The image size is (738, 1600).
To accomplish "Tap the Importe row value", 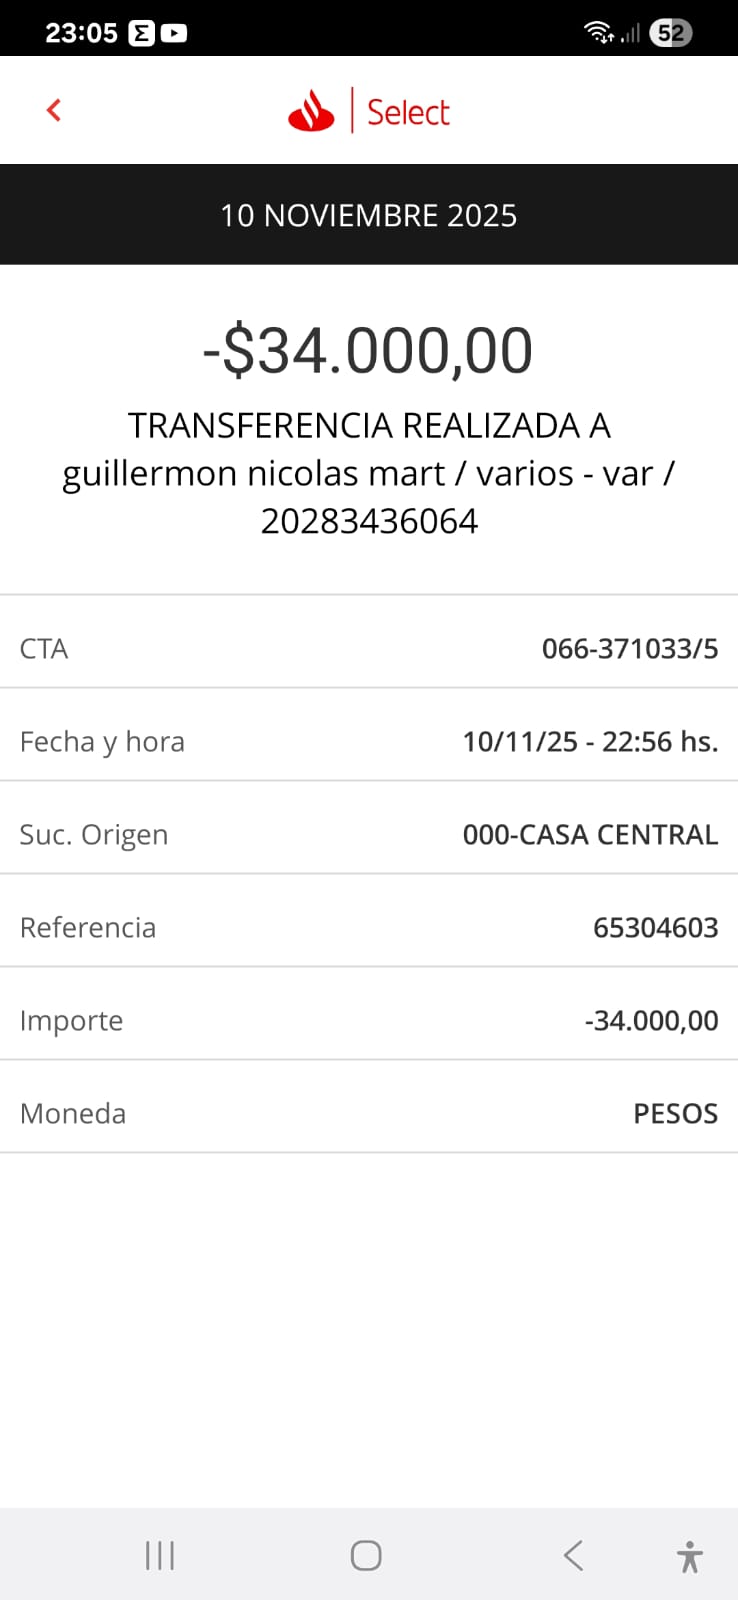I will click(651, 1021).
